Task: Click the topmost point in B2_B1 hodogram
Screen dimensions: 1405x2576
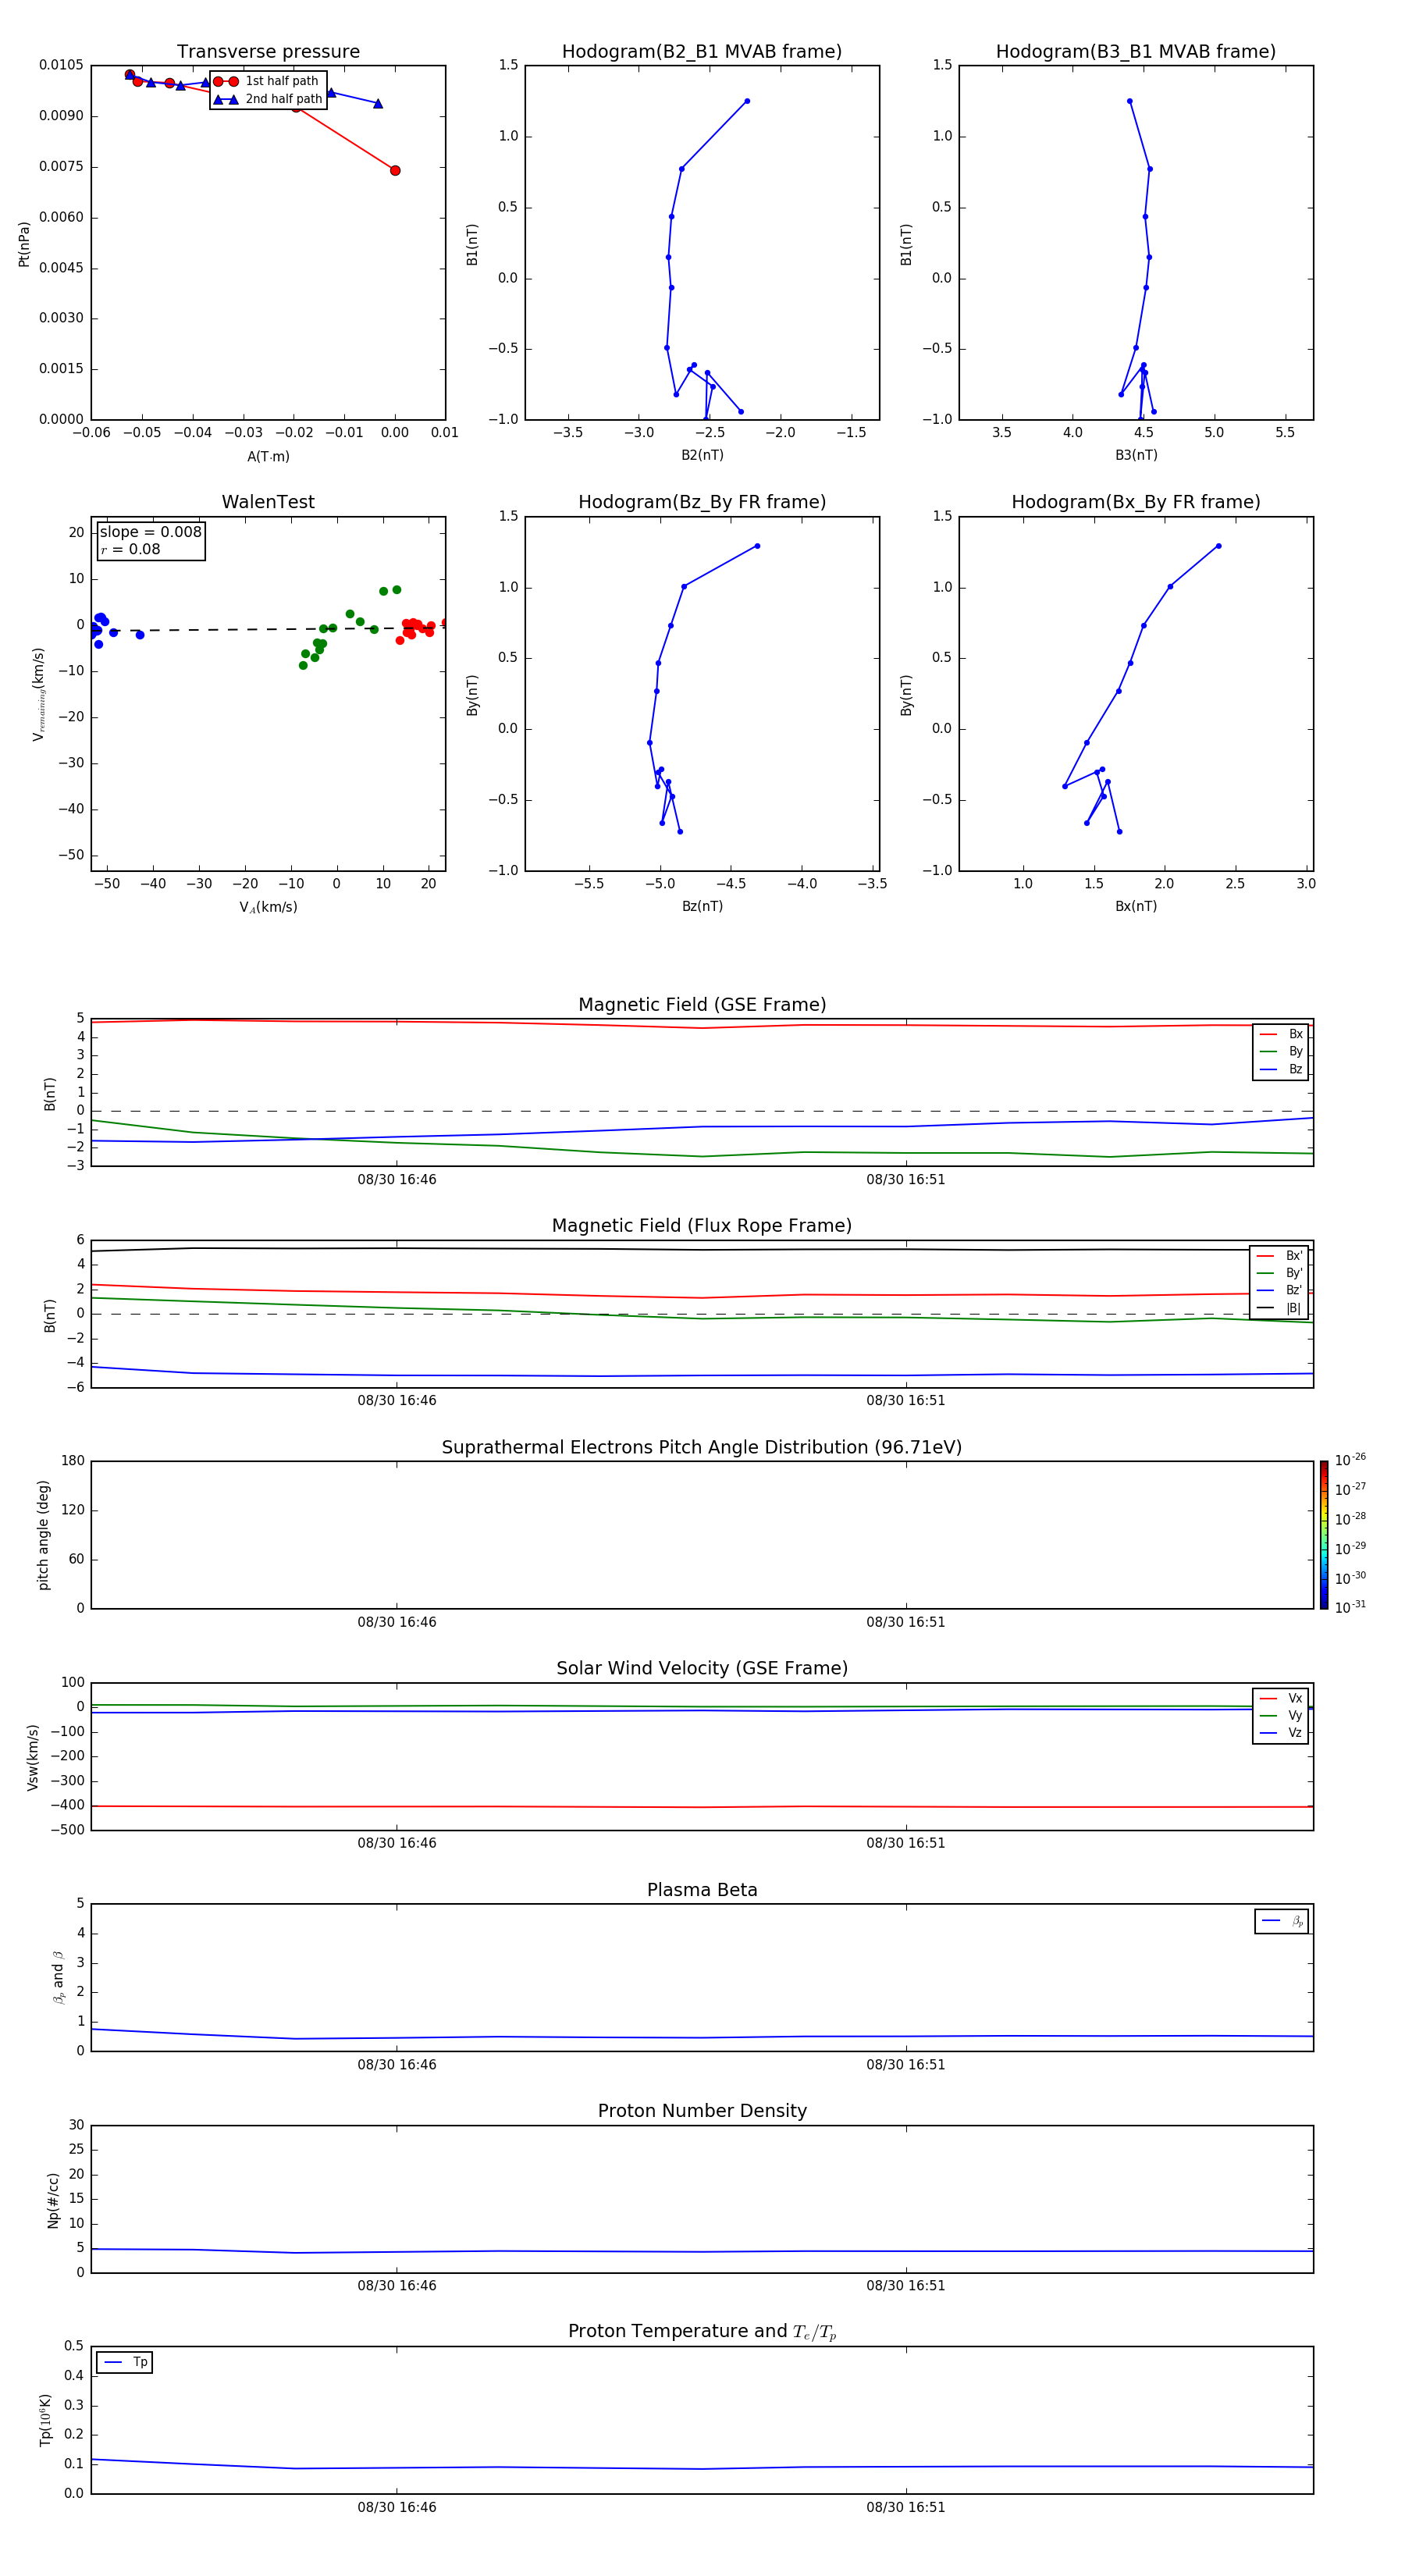Action: pyautogui.click(x=747, y=101)
